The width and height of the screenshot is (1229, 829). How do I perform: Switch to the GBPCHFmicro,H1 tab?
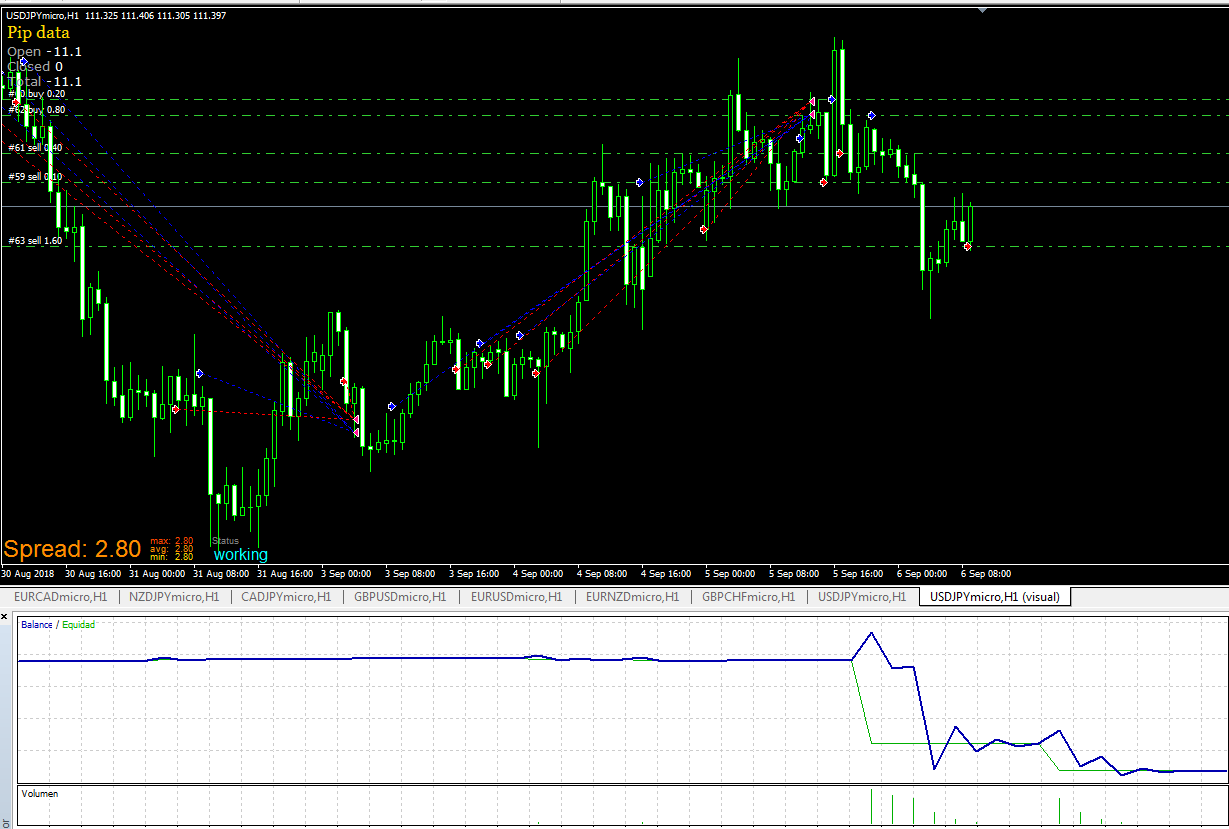click(x=748, y=597)
